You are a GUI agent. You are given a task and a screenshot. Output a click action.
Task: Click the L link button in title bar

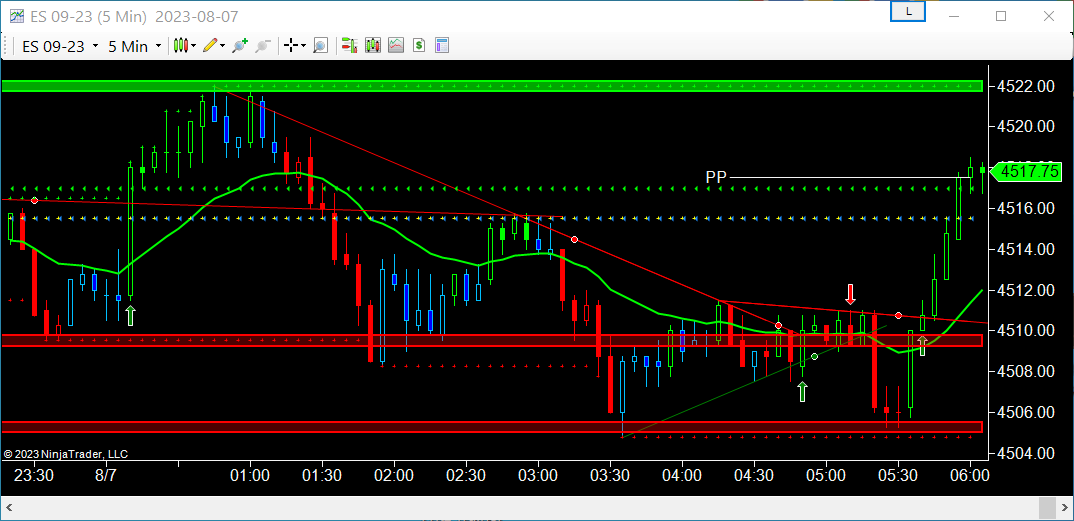(908, 12)
